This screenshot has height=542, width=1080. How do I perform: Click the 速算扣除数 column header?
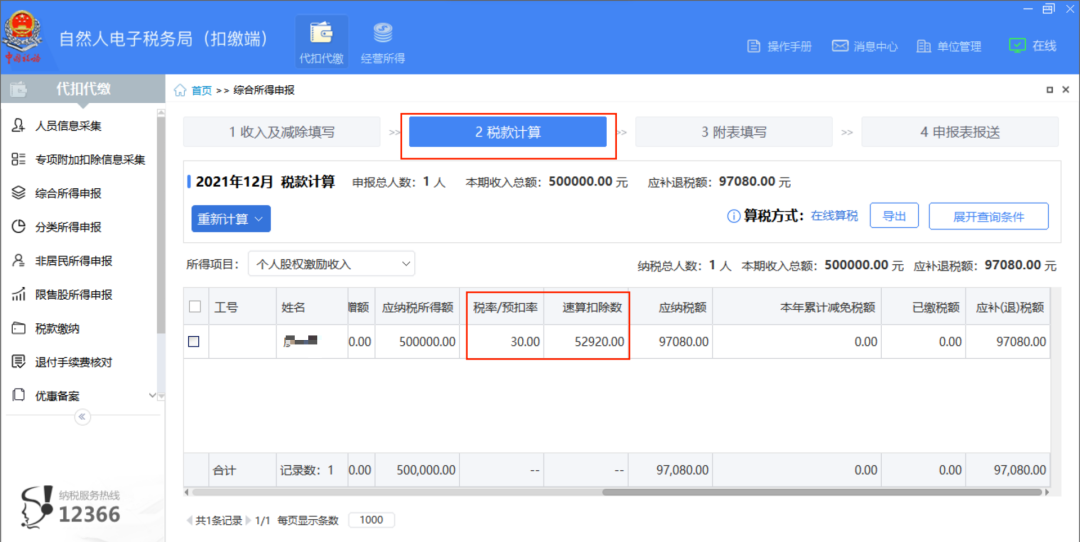click(x=586, y=307)
